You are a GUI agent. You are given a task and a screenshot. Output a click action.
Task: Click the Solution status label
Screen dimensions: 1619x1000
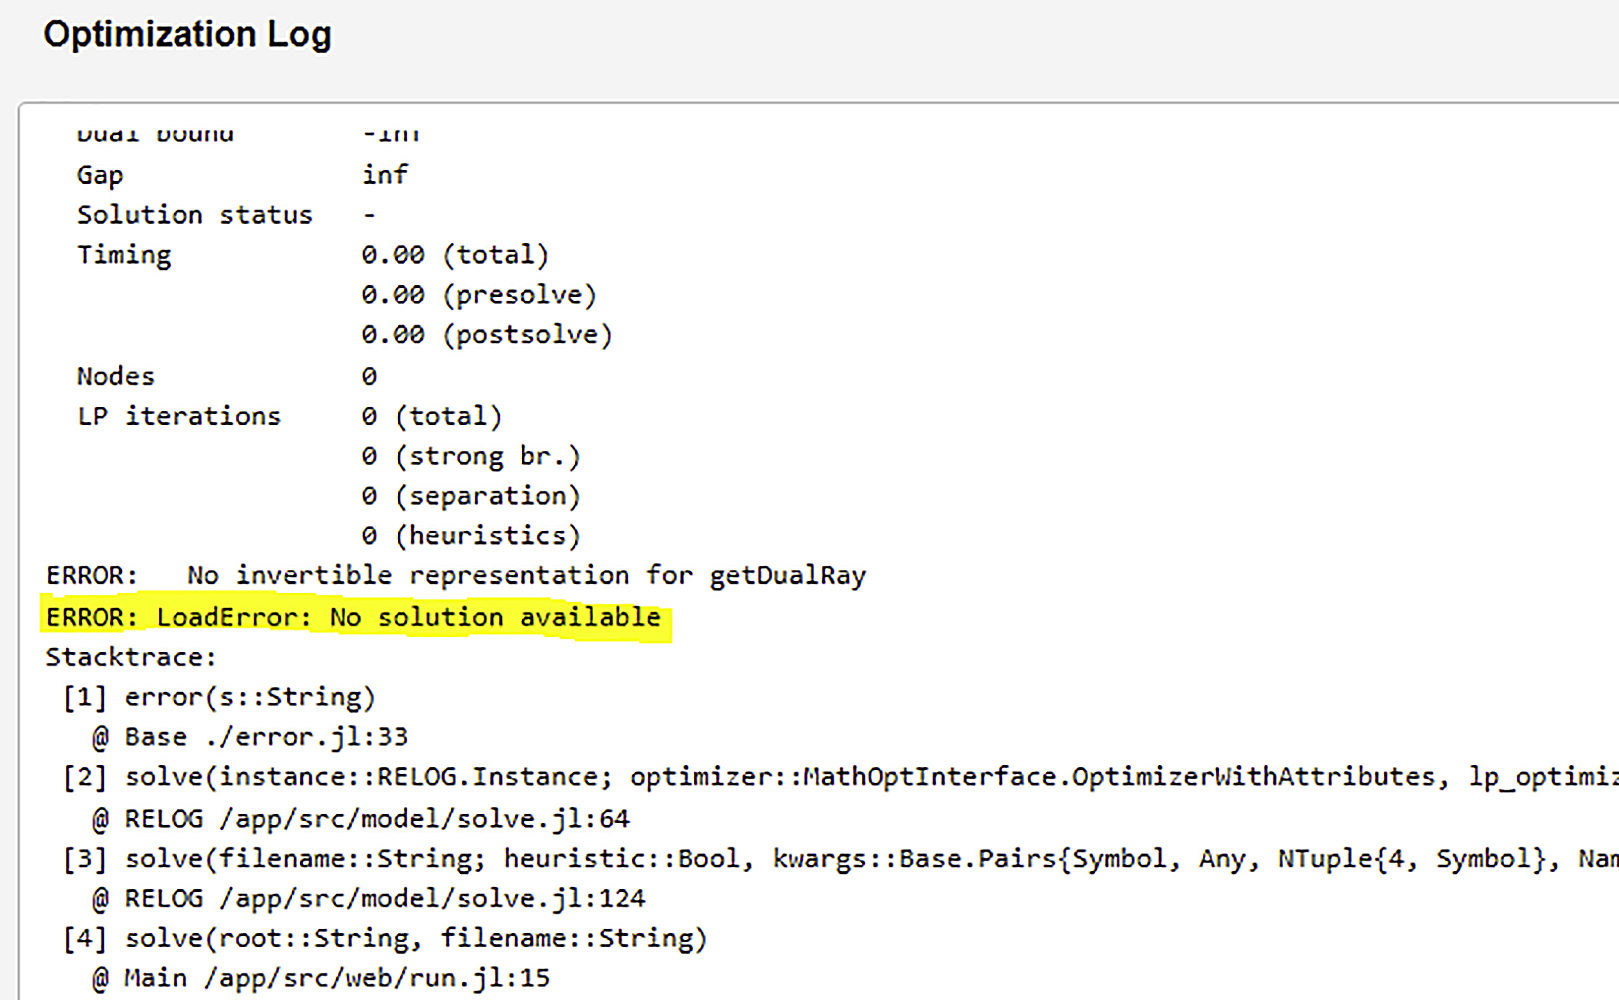pos(195,215)
